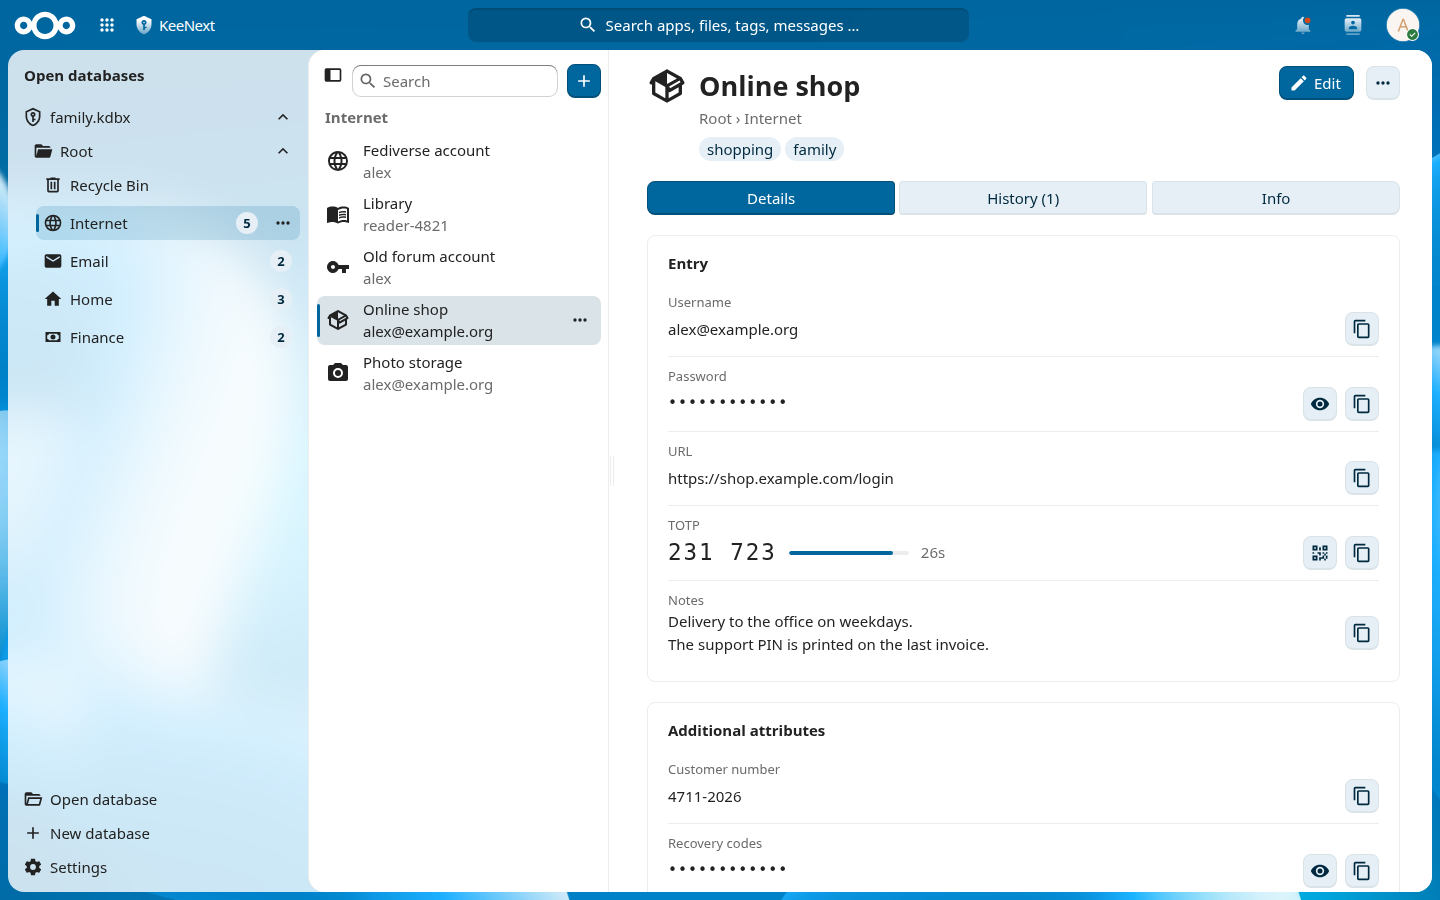Image resolution: width=1440 pixels, height=900 pixels.
Task: Open the Internet group actions menu
Action: 283,223
